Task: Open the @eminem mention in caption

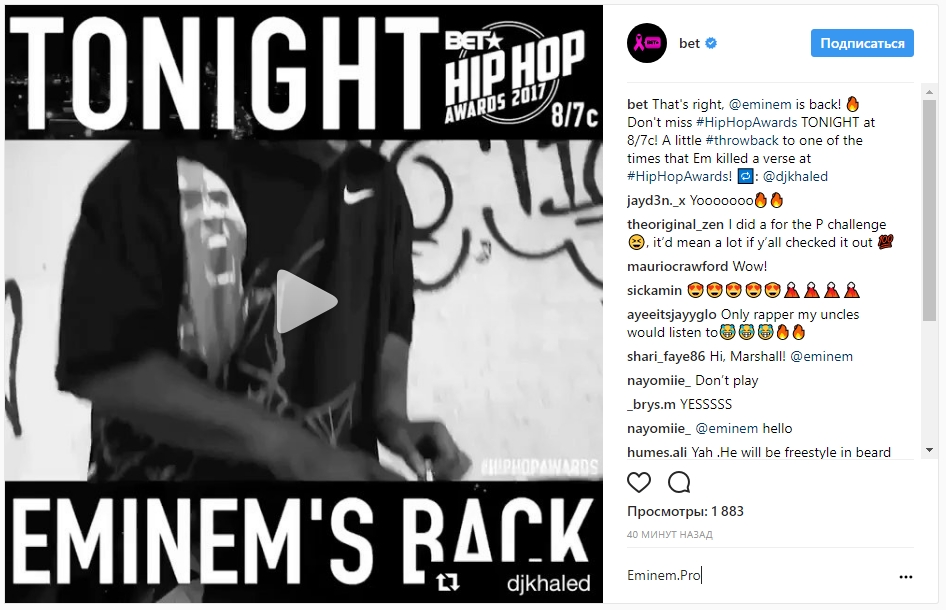Action: (760, 104)
